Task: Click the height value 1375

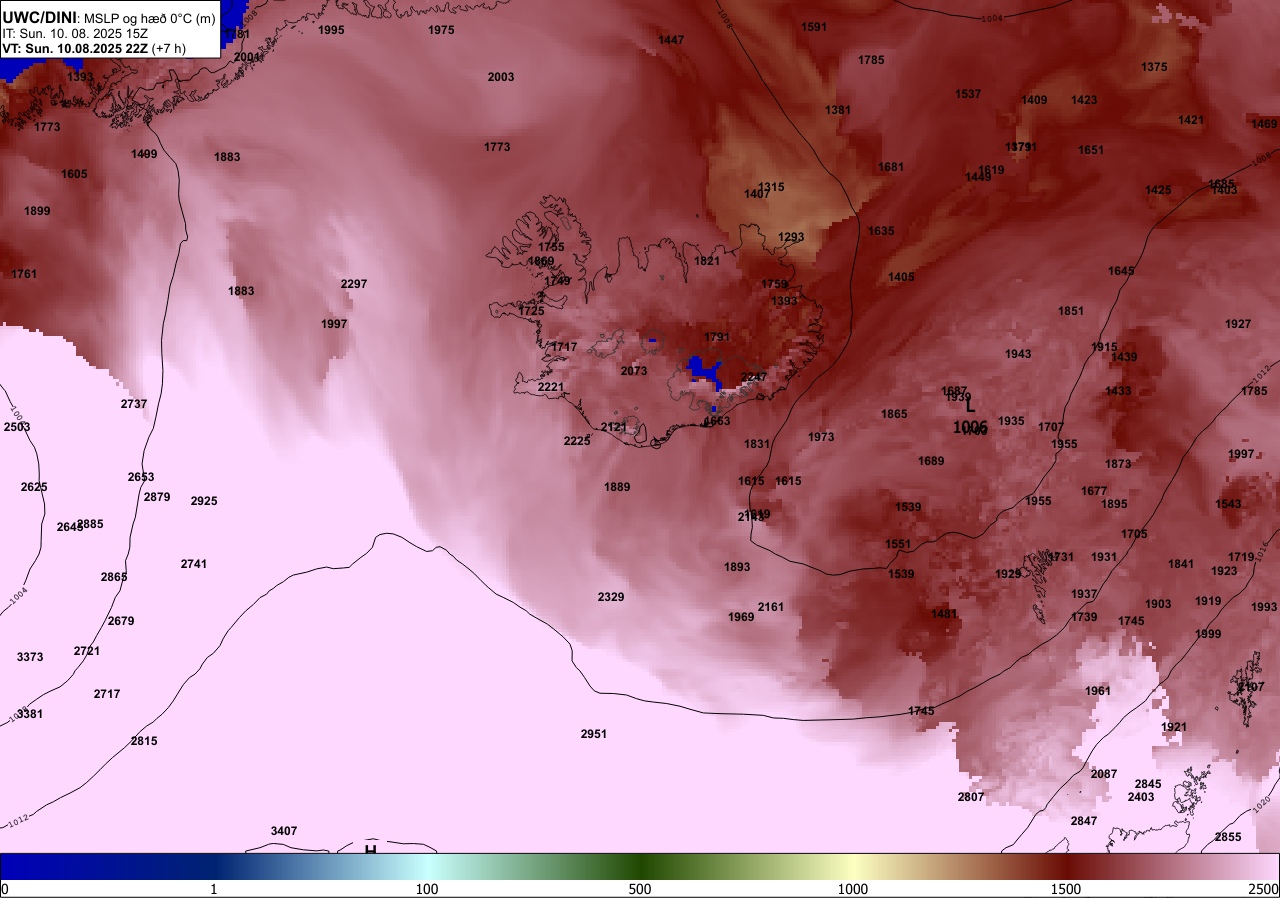Action: point(1154,67)
